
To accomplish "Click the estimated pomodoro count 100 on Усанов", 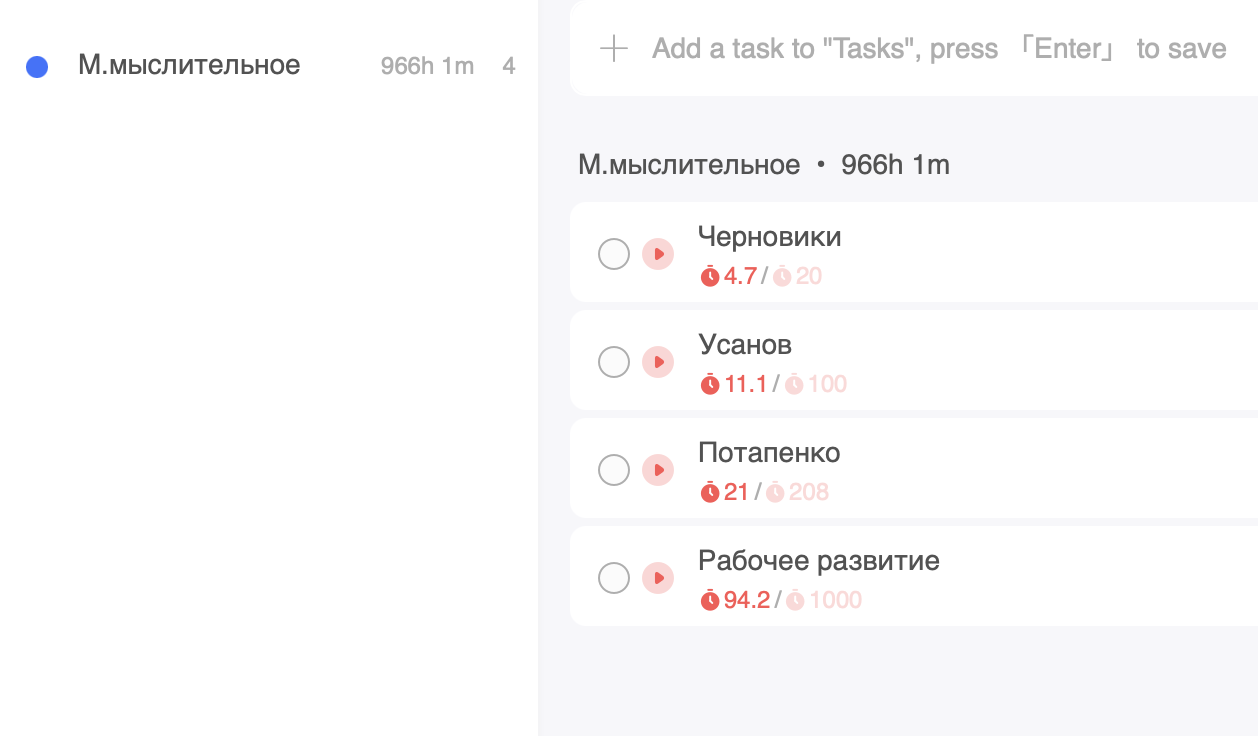I will [x=827, y=384].
